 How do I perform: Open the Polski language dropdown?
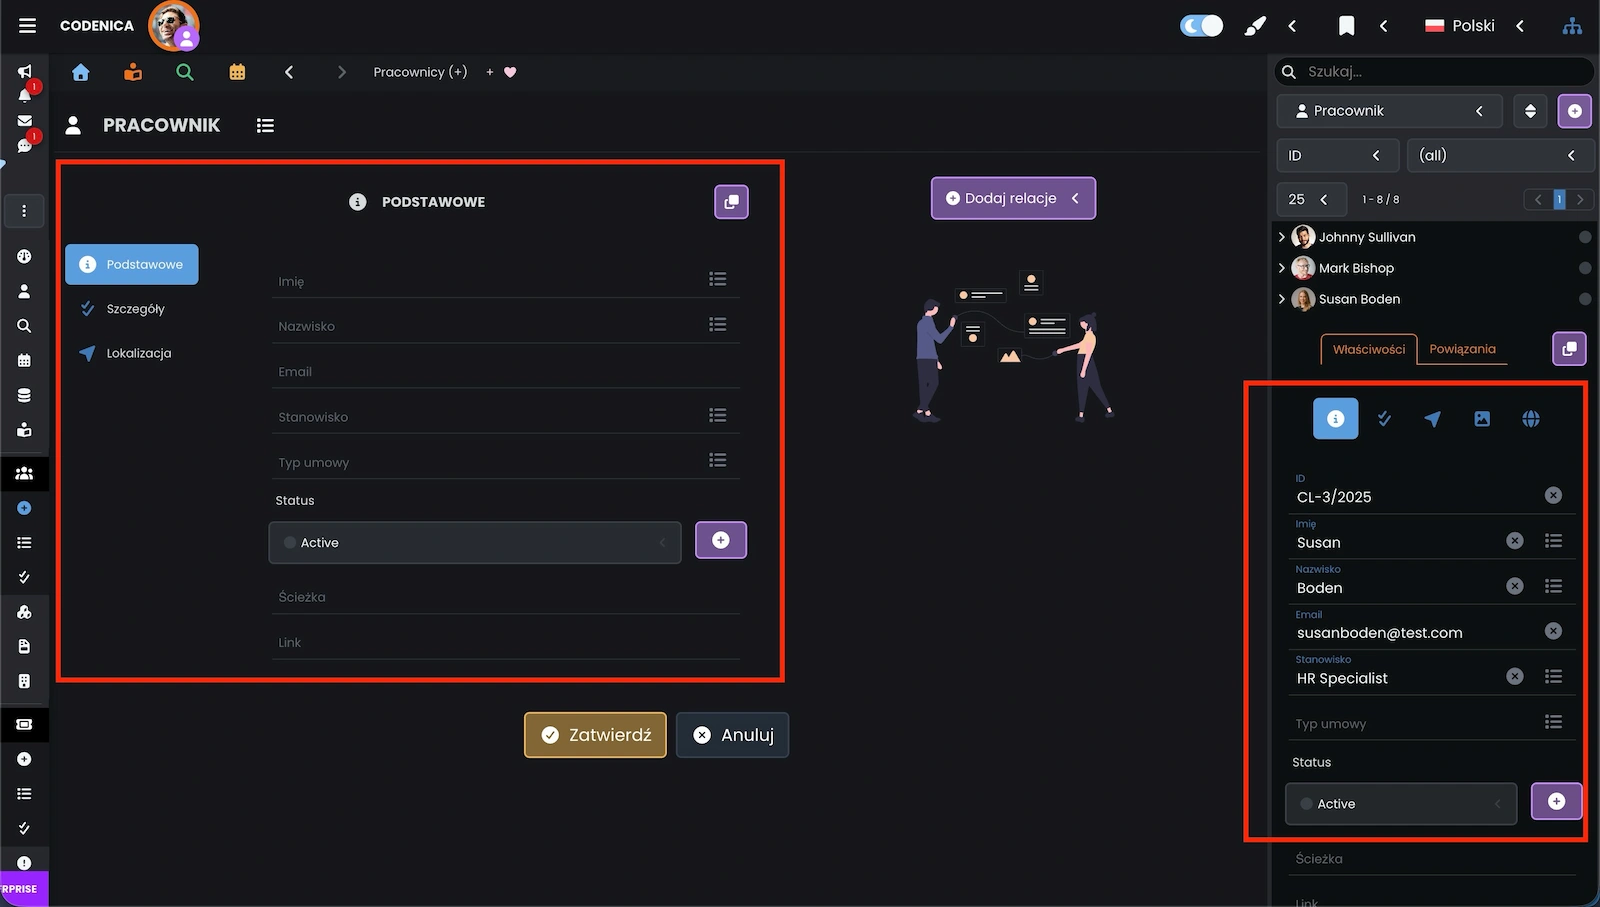[1473, 26]
